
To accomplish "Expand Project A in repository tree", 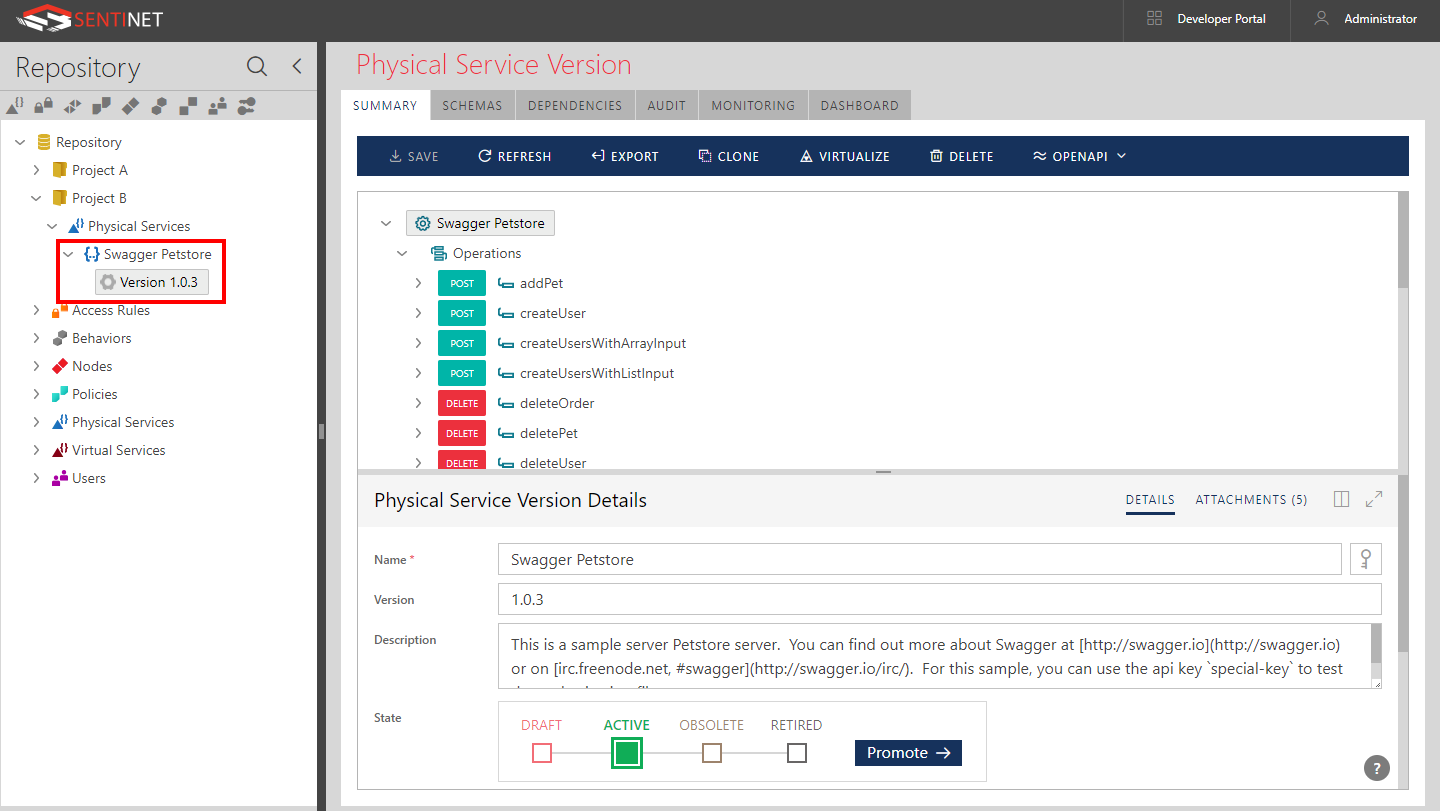I will tap(36, 170).
